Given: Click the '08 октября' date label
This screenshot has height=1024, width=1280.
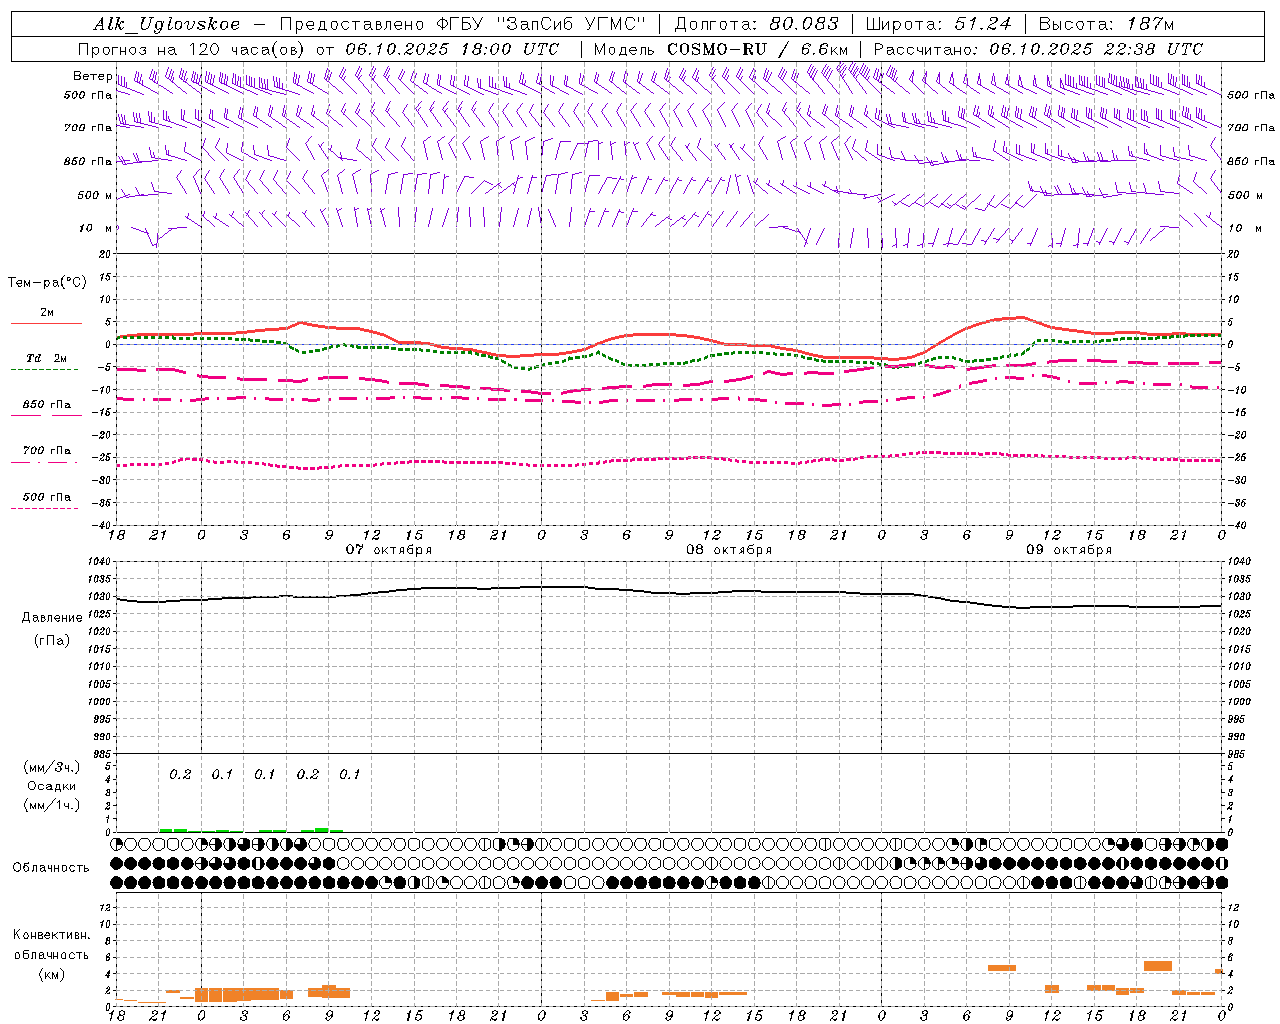Looking at the screenshot, I should click(x=729, y=550).
